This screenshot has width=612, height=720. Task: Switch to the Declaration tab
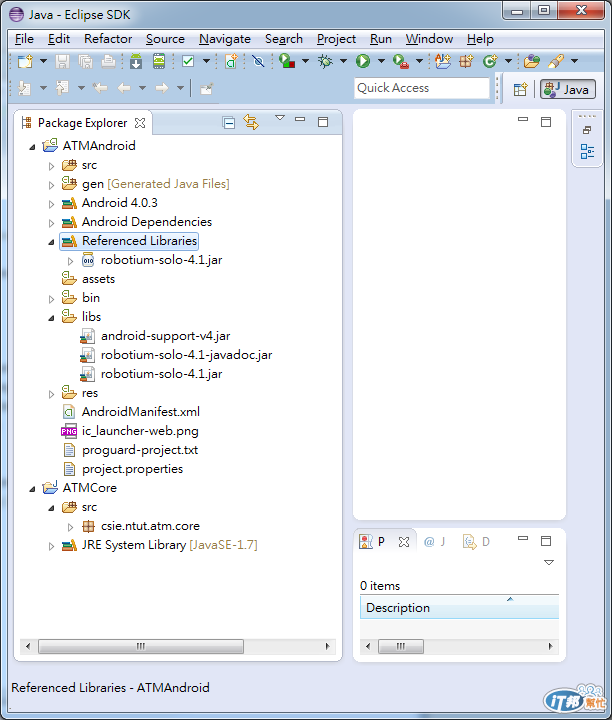pyautogui.click(x=477, y=542)
